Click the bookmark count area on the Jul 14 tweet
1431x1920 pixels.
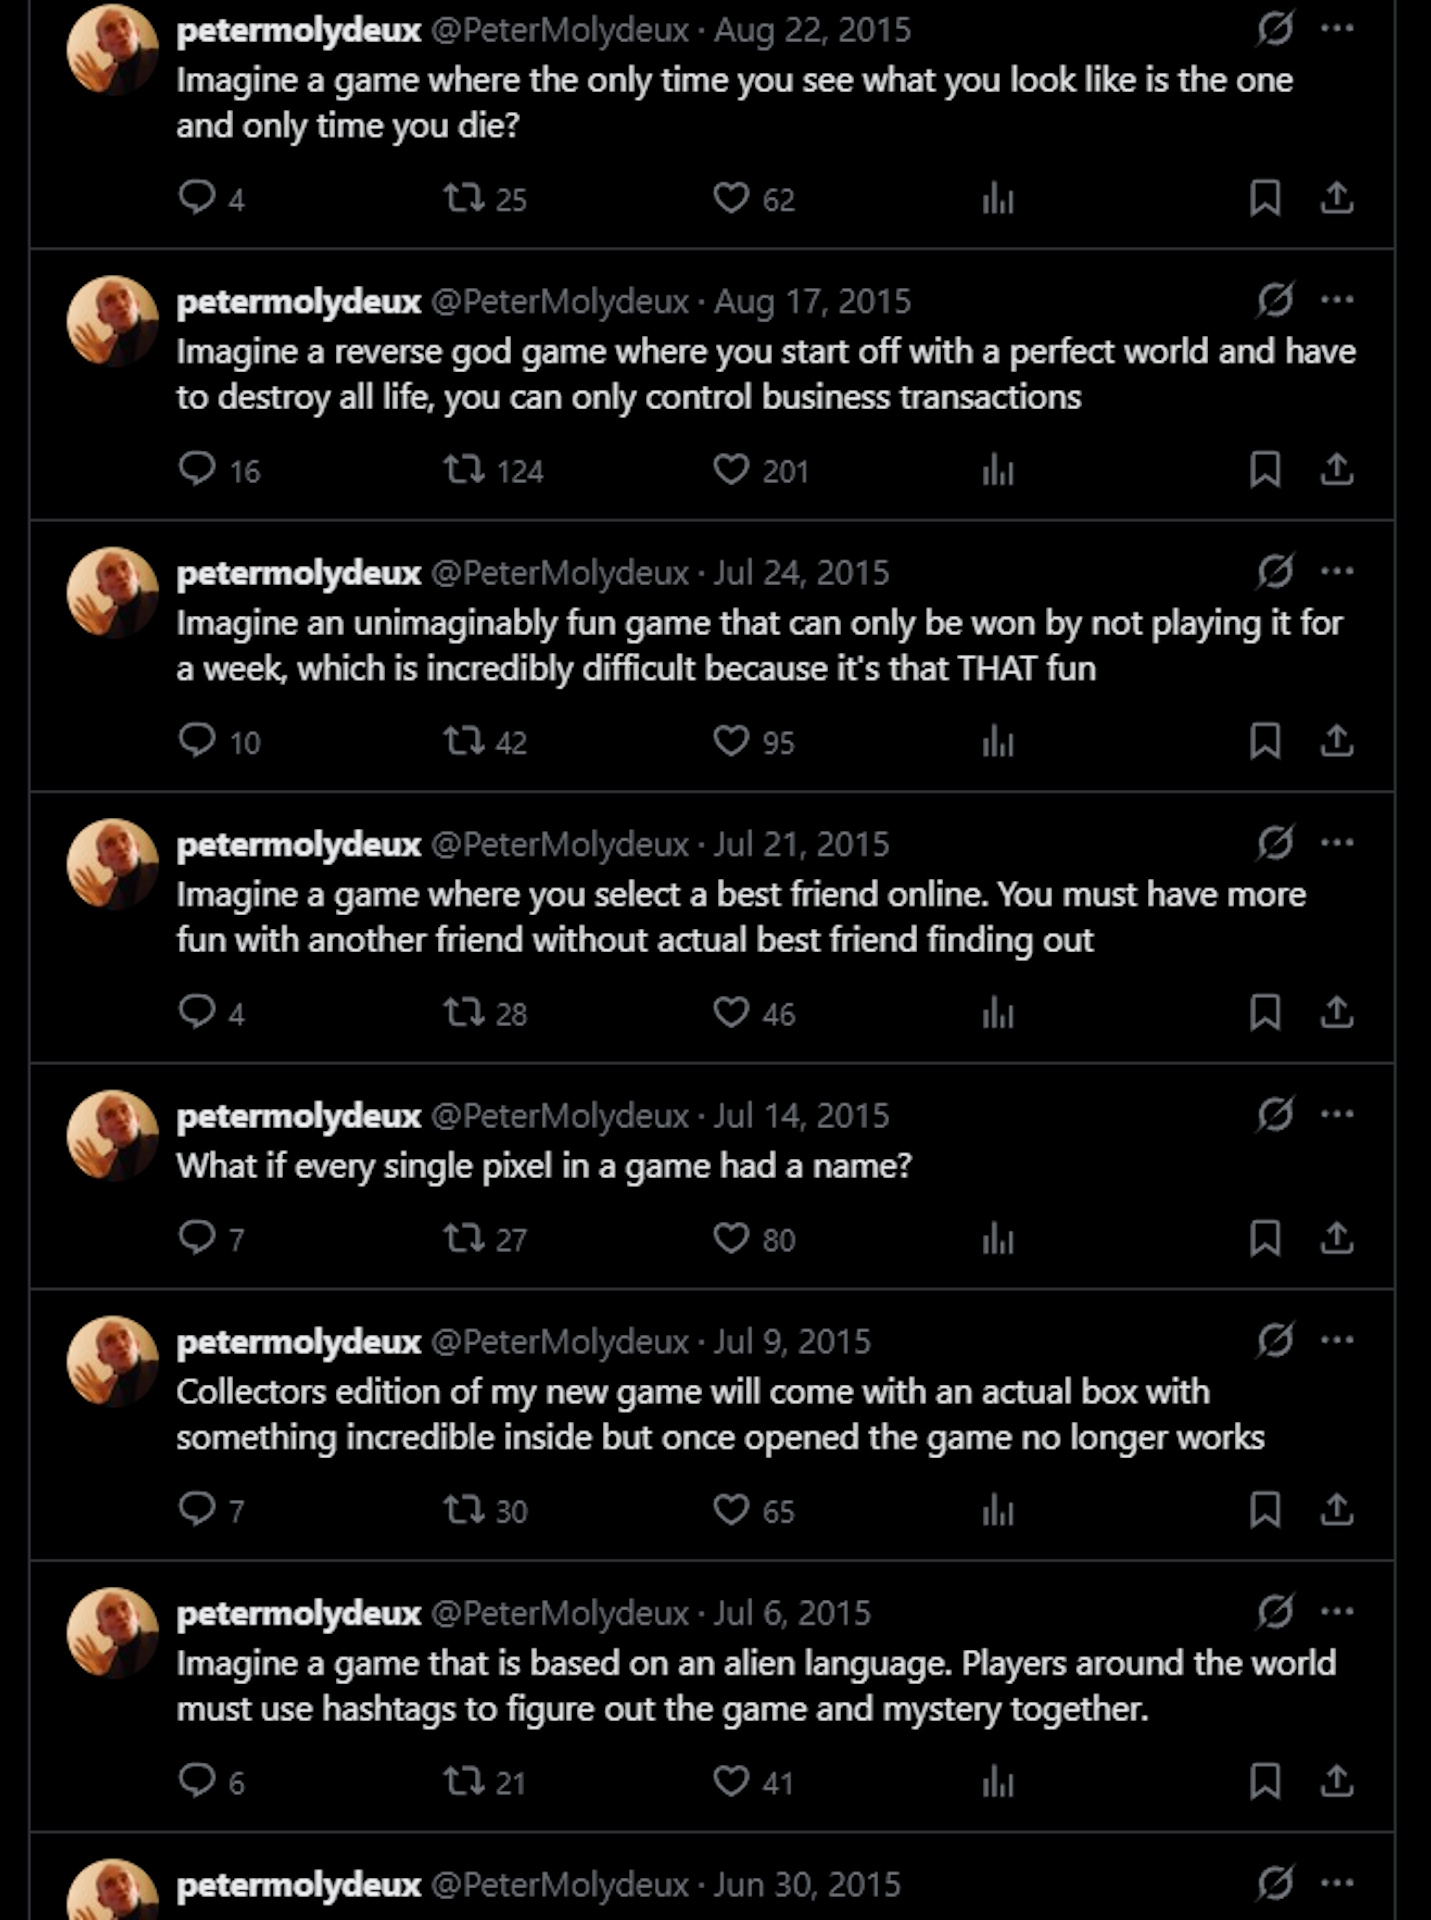click(1264, 1240)
